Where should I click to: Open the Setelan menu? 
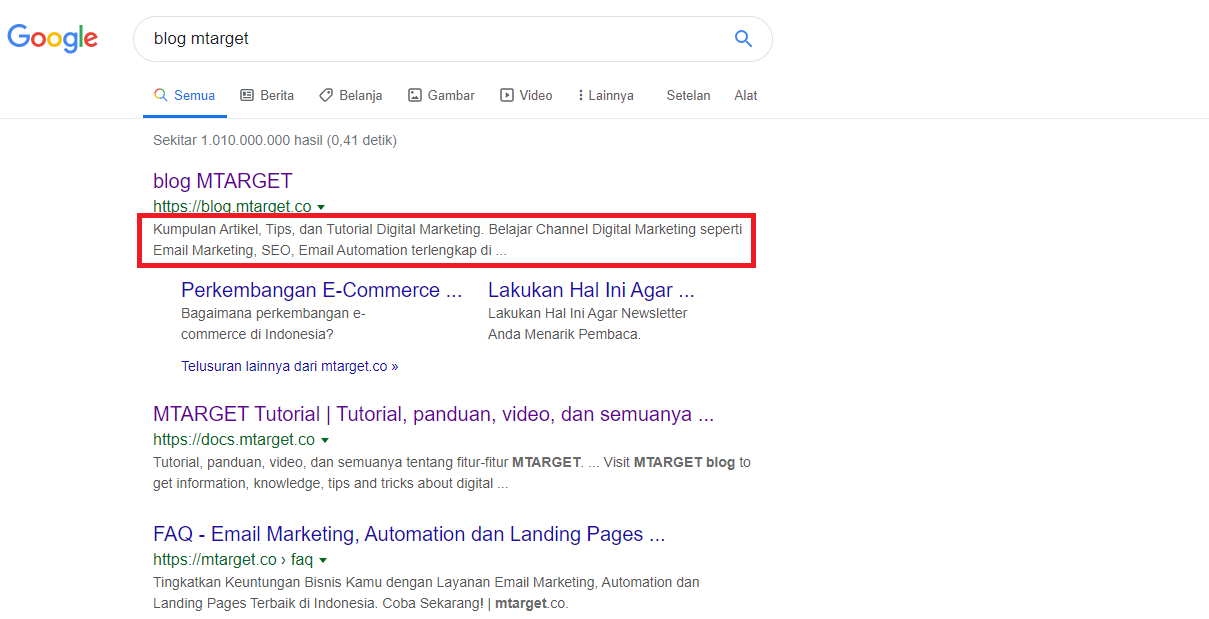pyautogui.click(x=688, y=95)
